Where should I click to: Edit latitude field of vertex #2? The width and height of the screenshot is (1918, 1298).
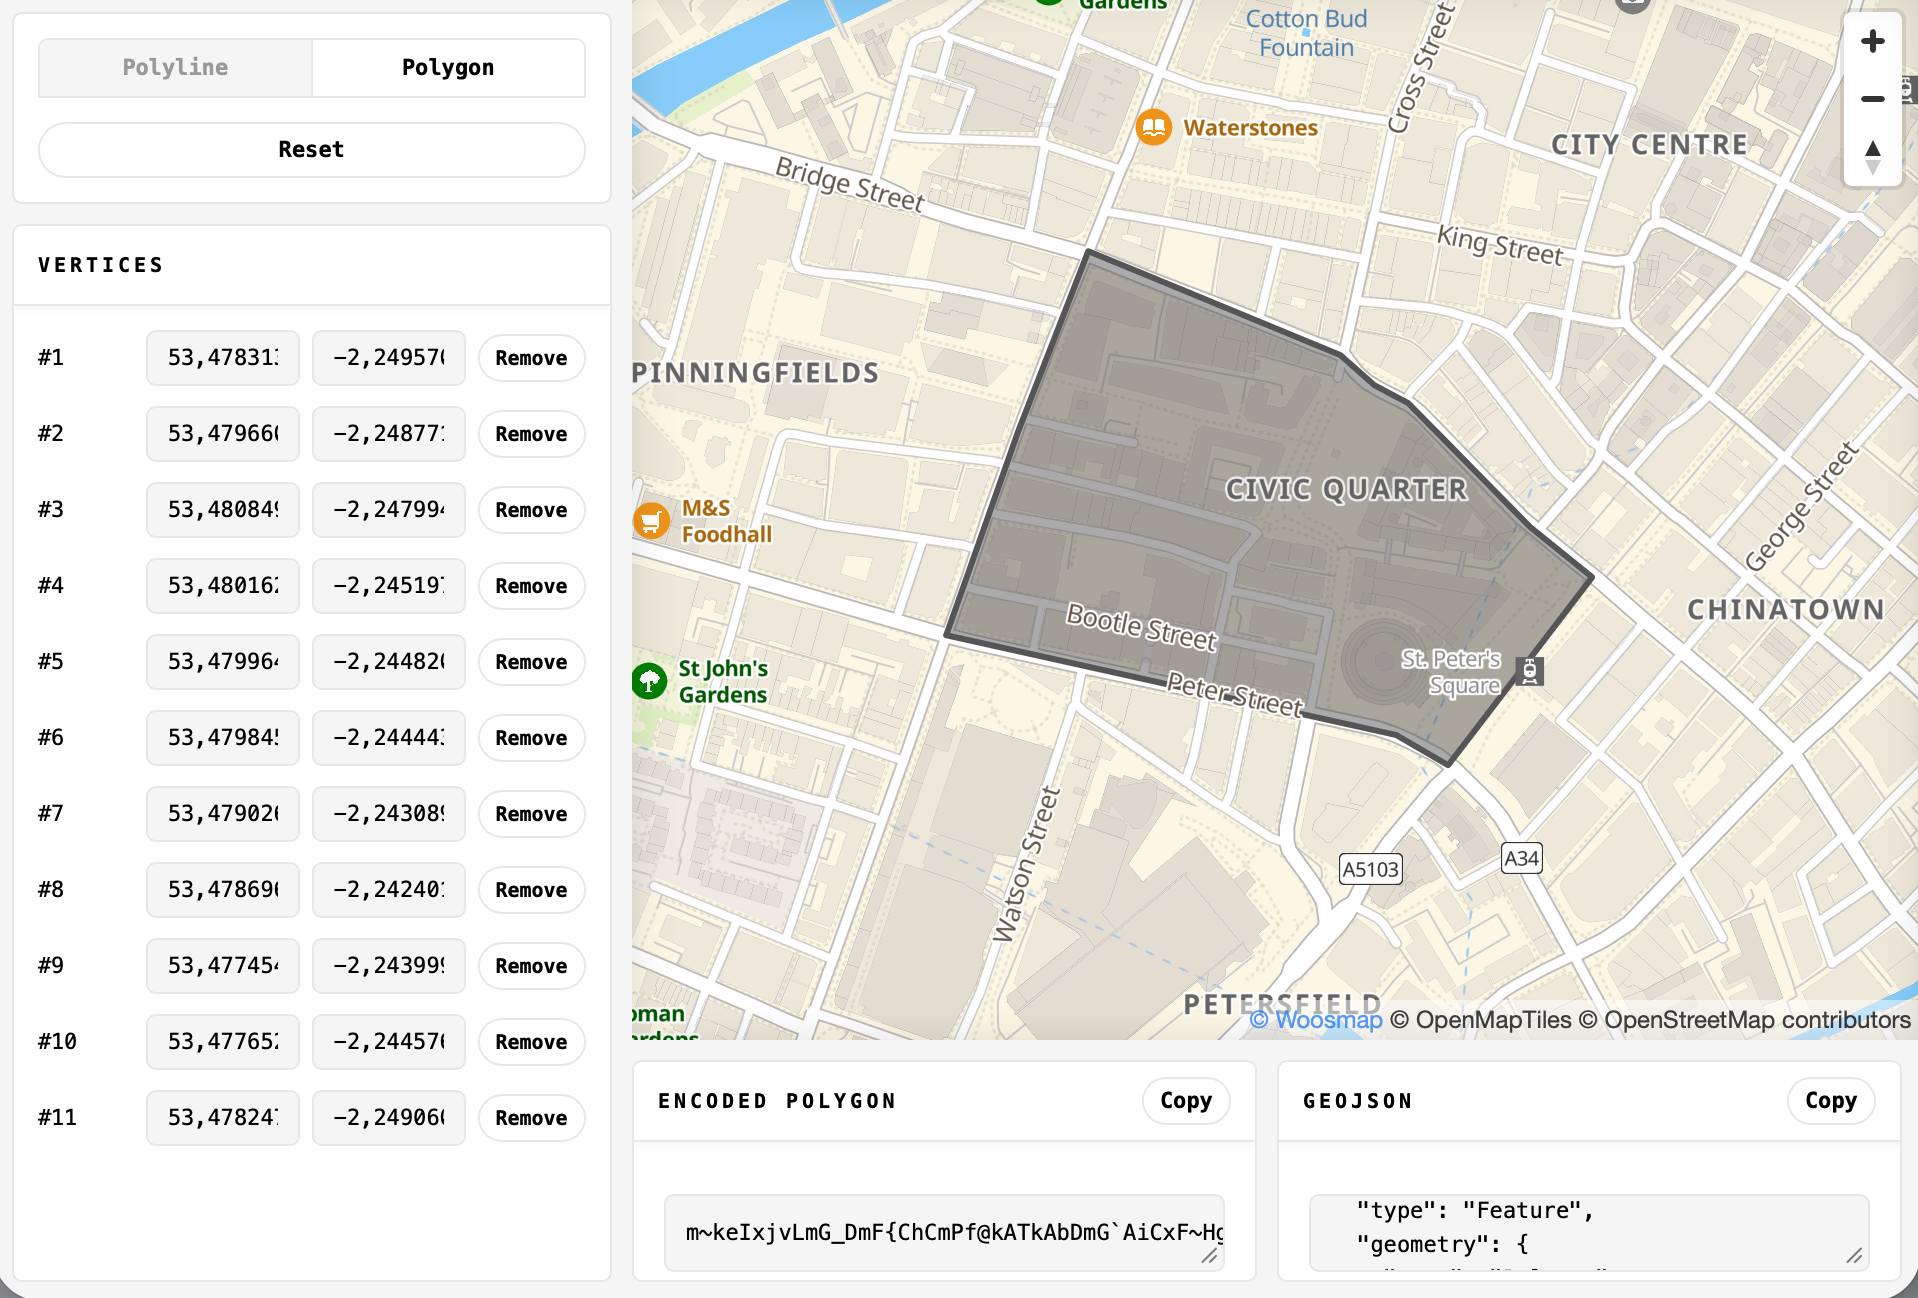click(x=223, y=434)
